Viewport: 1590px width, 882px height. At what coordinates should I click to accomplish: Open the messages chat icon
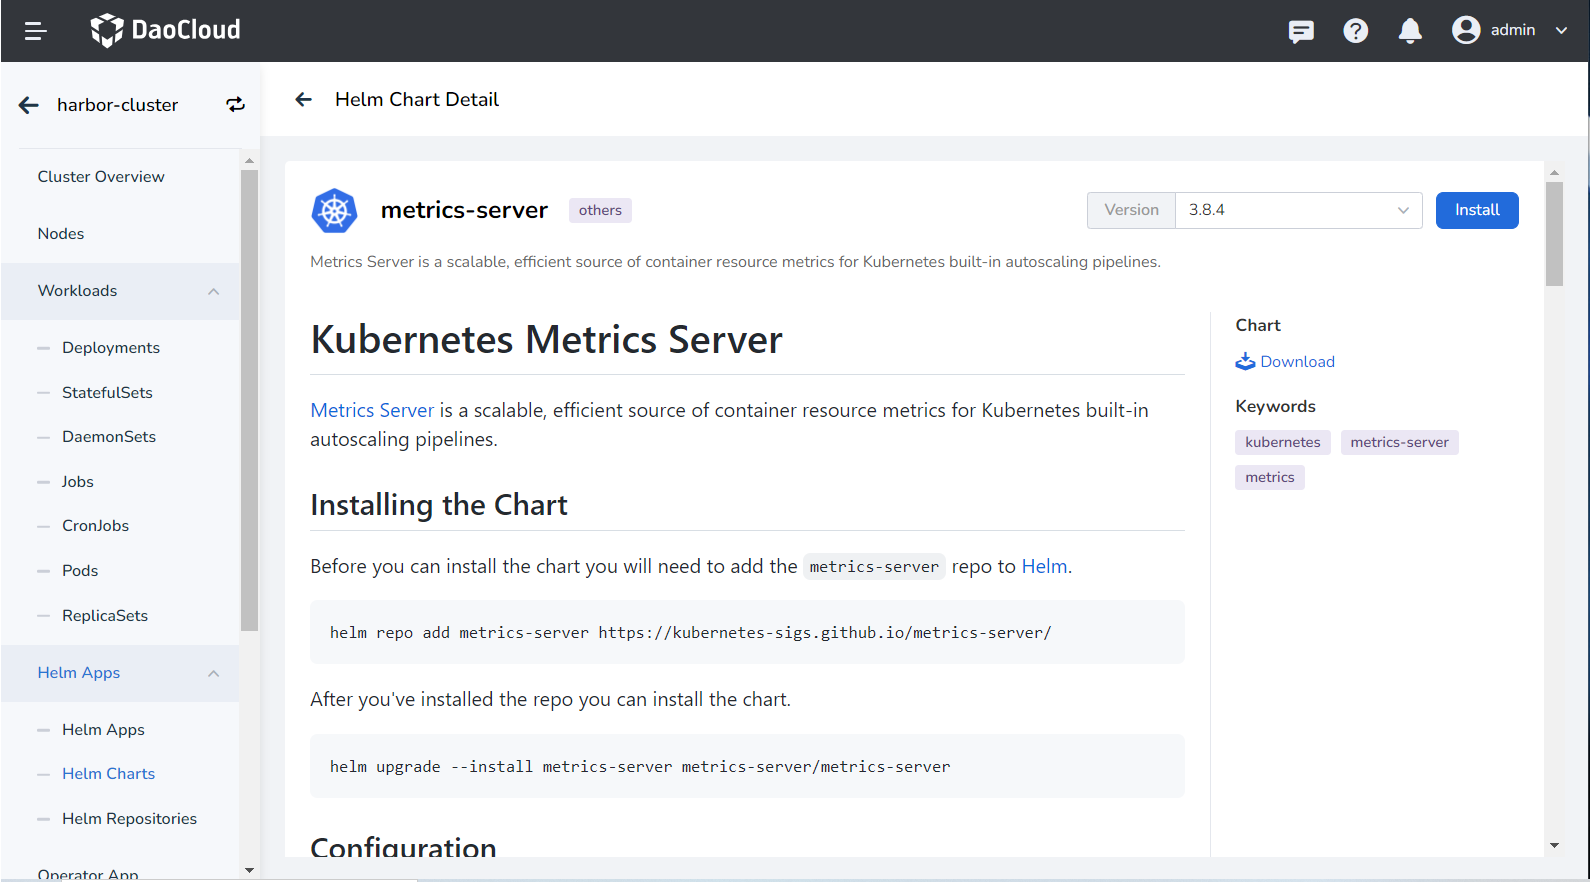1301,31
